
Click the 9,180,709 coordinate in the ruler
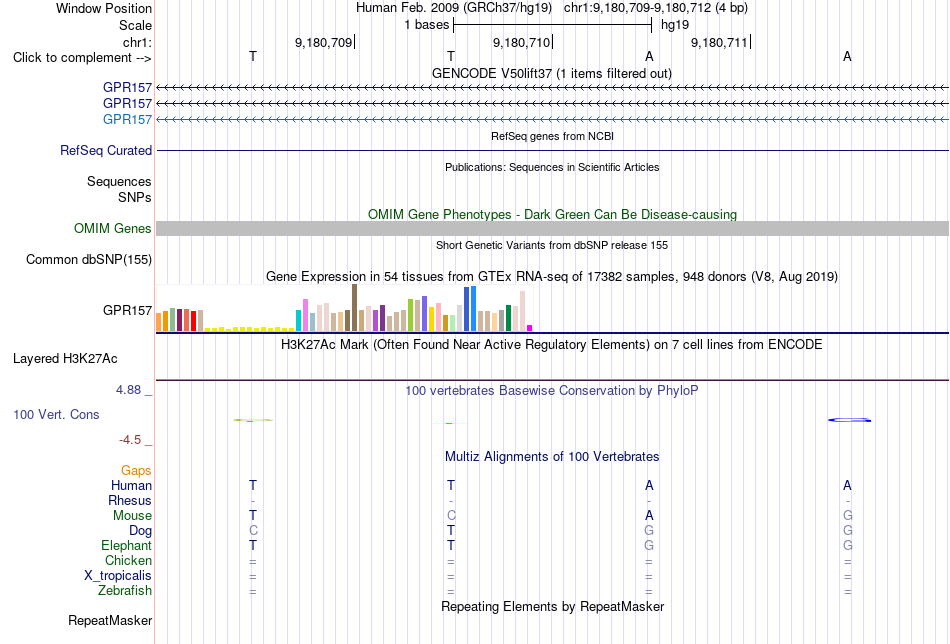coord(324,42)
